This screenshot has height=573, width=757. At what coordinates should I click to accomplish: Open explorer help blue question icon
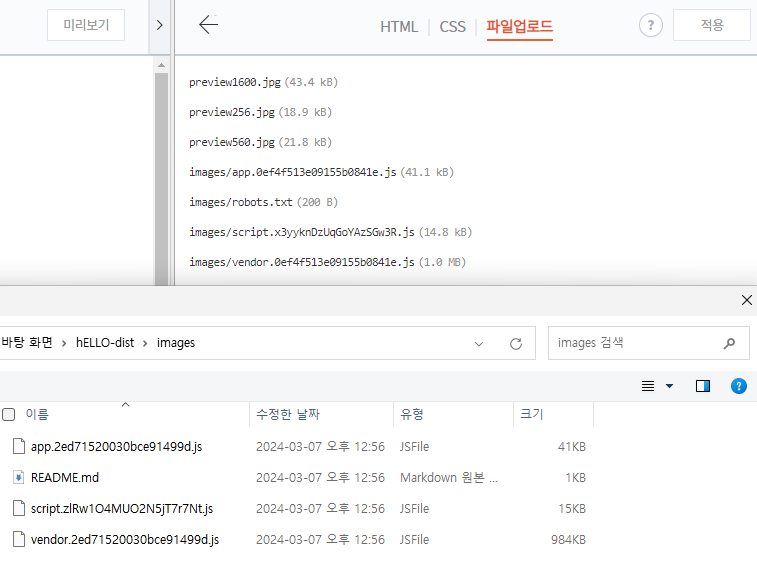739,386
